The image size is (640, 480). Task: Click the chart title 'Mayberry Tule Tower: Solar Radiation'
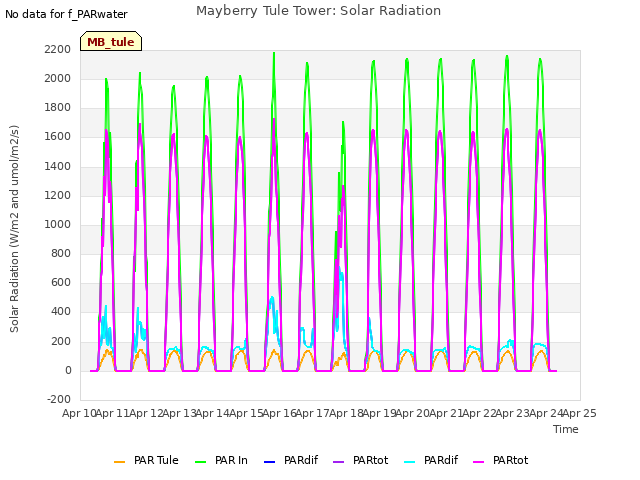click(x=318, y=11)
